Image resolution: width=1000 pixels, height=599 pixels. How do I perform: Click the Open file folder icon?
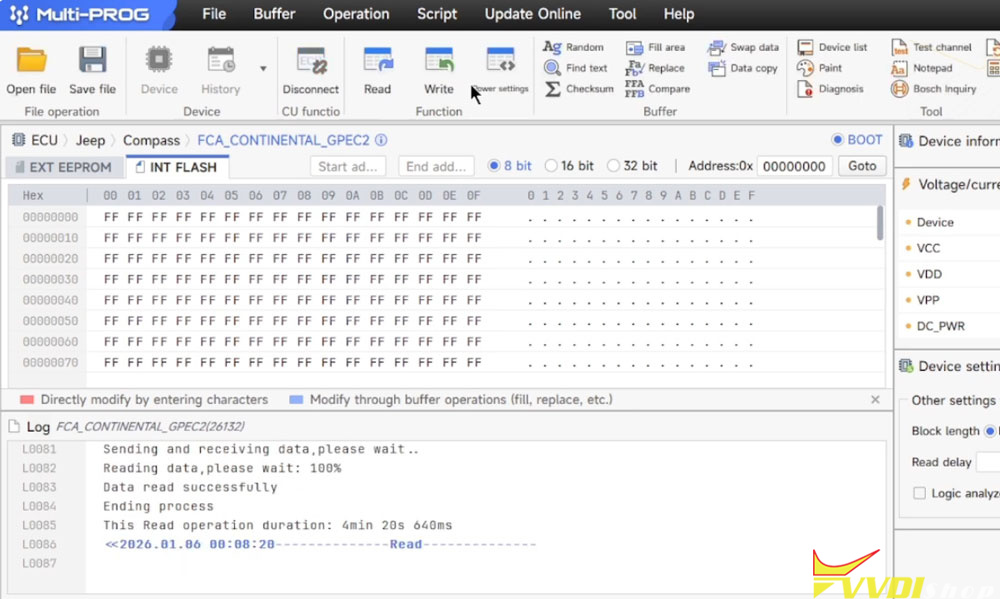(x=32, y=61)
